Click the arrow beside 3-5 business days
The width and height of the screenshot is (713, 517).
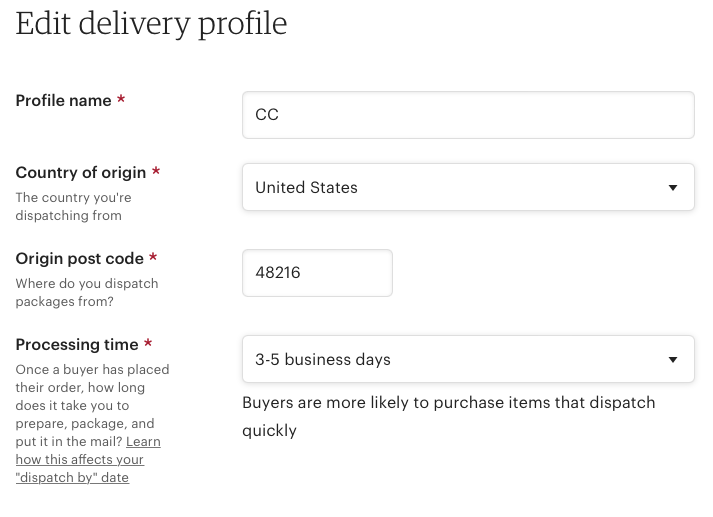point(673,360)
